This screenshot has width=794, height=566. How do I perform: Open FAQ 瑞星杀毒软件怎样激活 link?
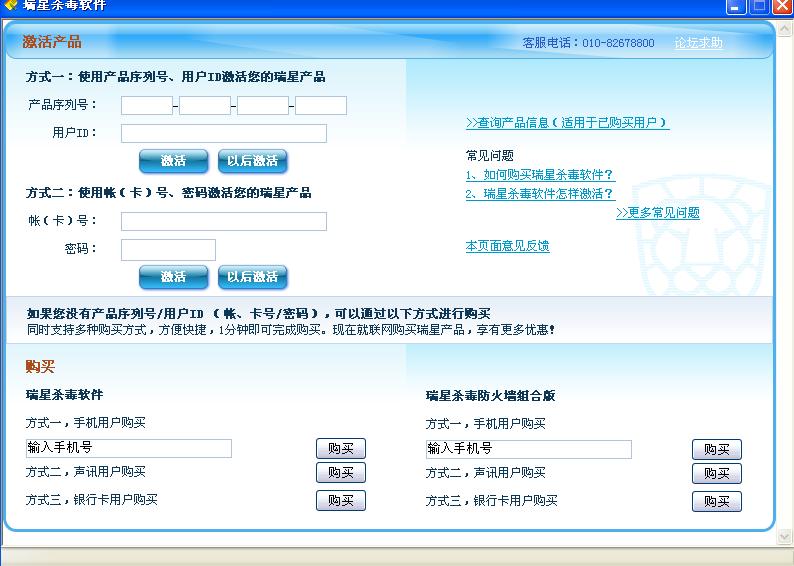(x=540, y=193)
